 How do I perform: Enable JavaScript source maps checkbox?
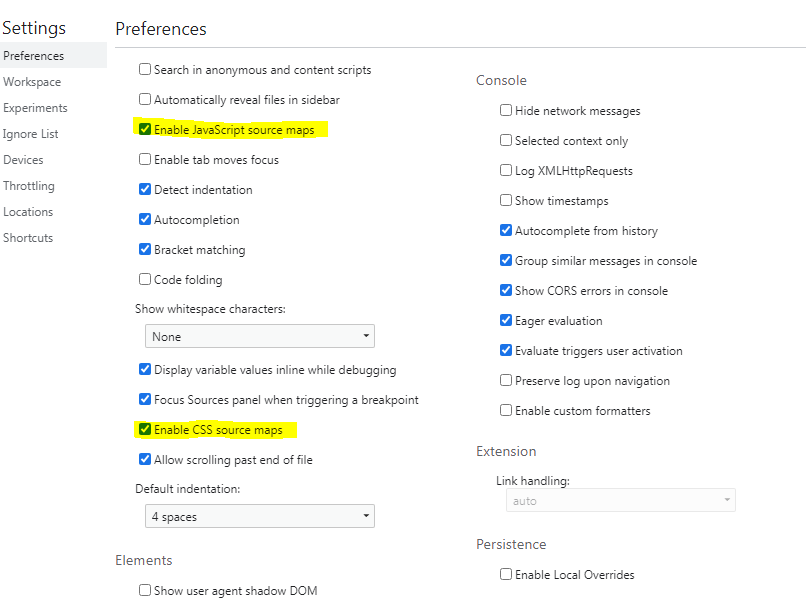tap(145, 130)
